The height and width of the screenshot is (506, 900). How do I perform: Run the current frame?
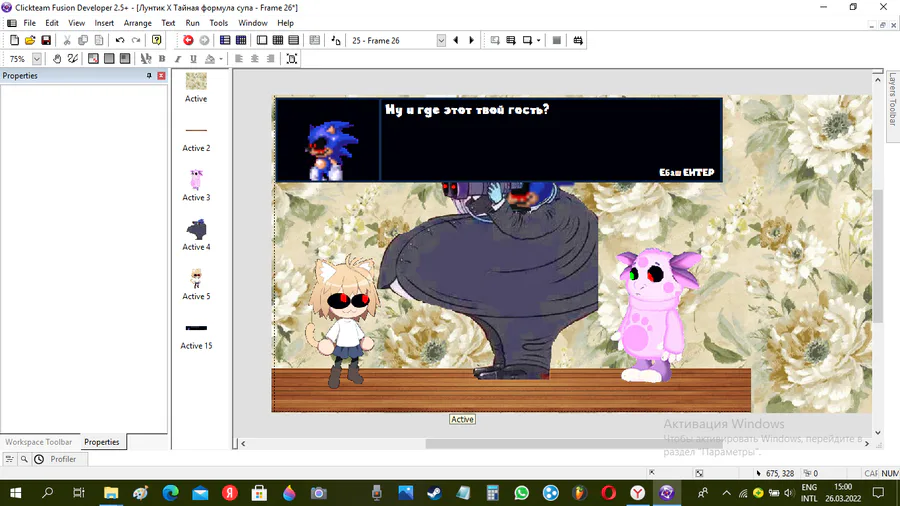pyautogui.click(x=527, y=40)
